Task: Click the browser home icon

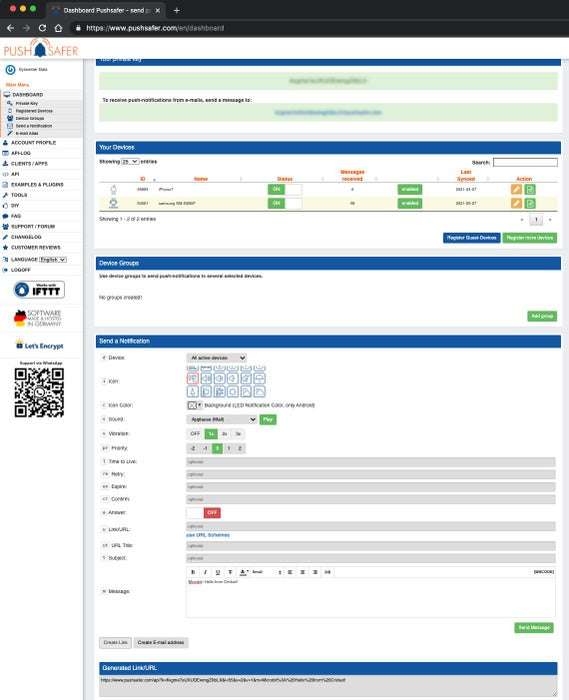Action: tap(58, 28)
